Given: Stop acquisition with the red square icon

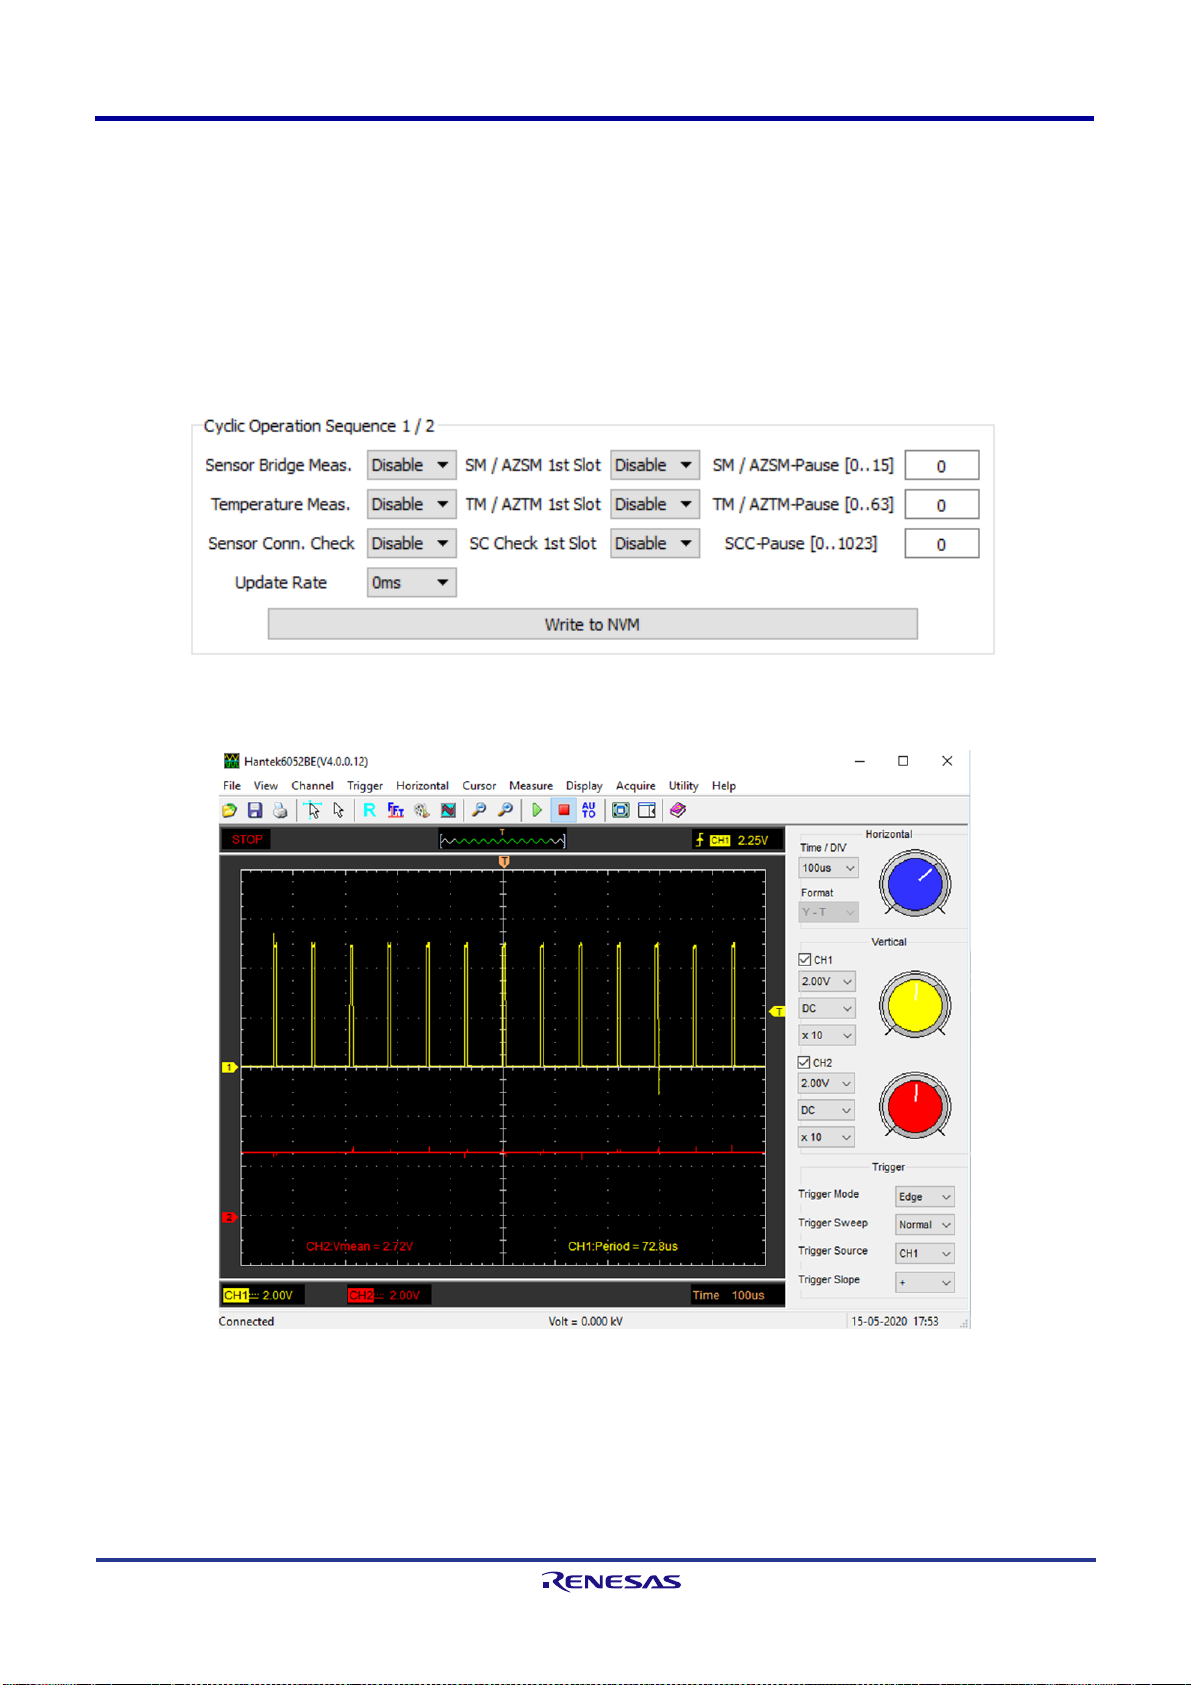Looking at the screenshot, I should coord(563,810).
